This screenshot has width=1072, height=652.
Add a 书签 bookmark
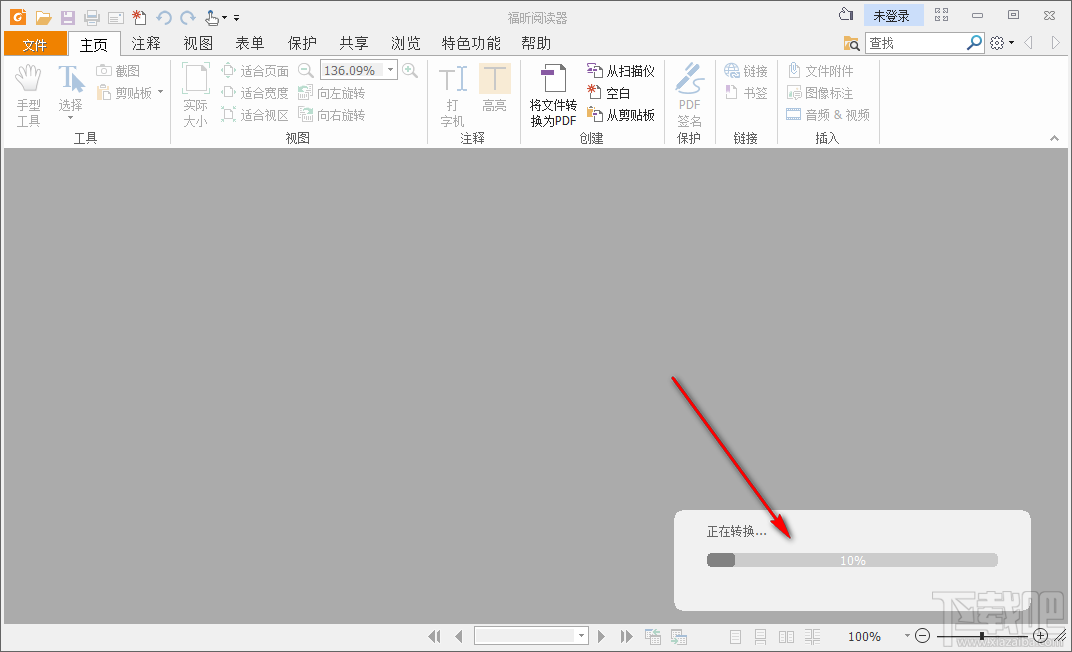pyautogui.click(x=745, y=92)
